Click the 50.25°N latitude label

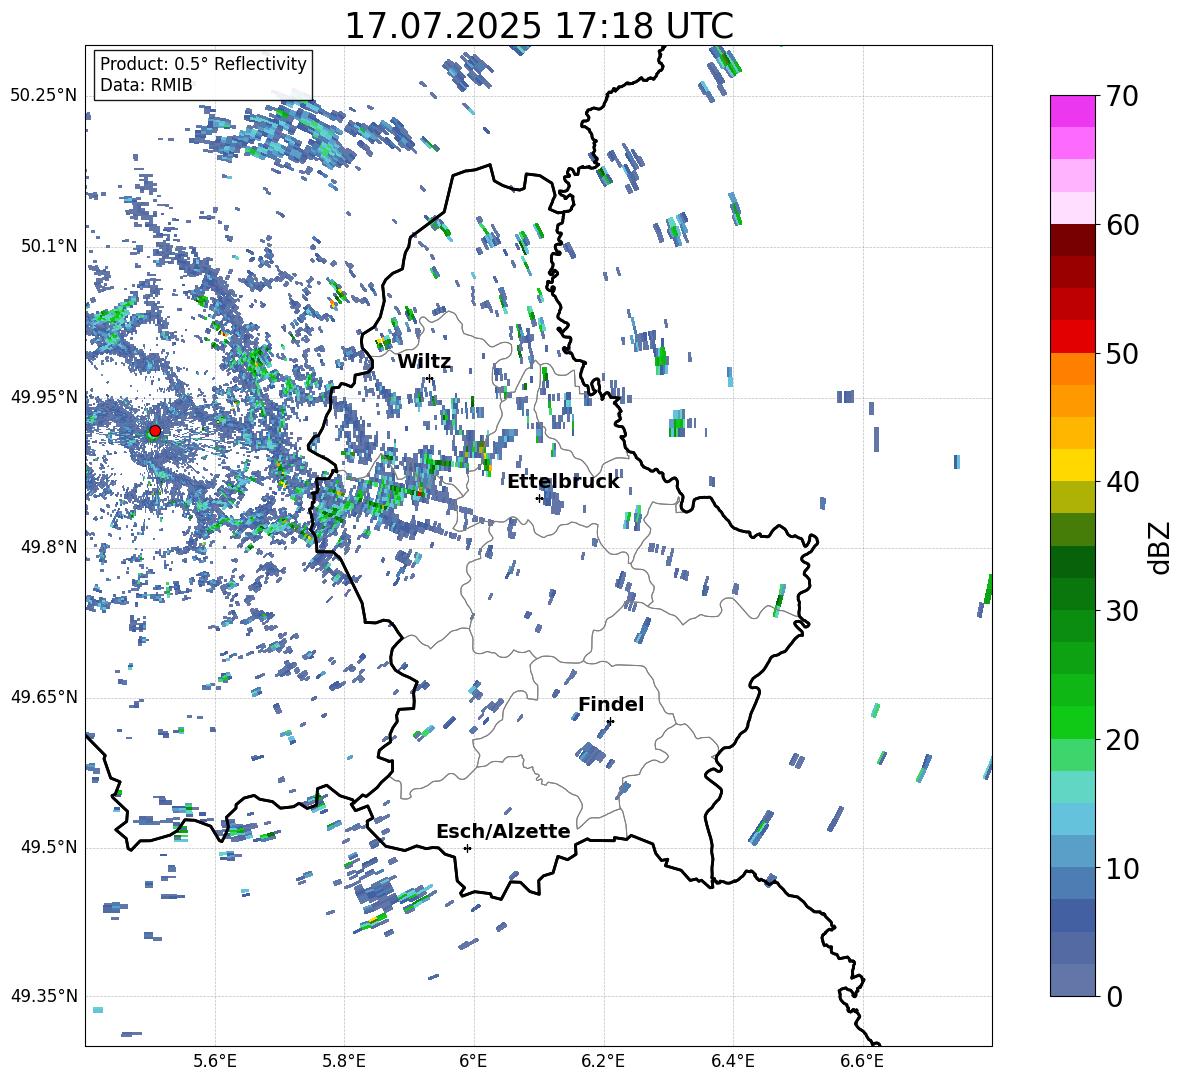tap(44, 96)
